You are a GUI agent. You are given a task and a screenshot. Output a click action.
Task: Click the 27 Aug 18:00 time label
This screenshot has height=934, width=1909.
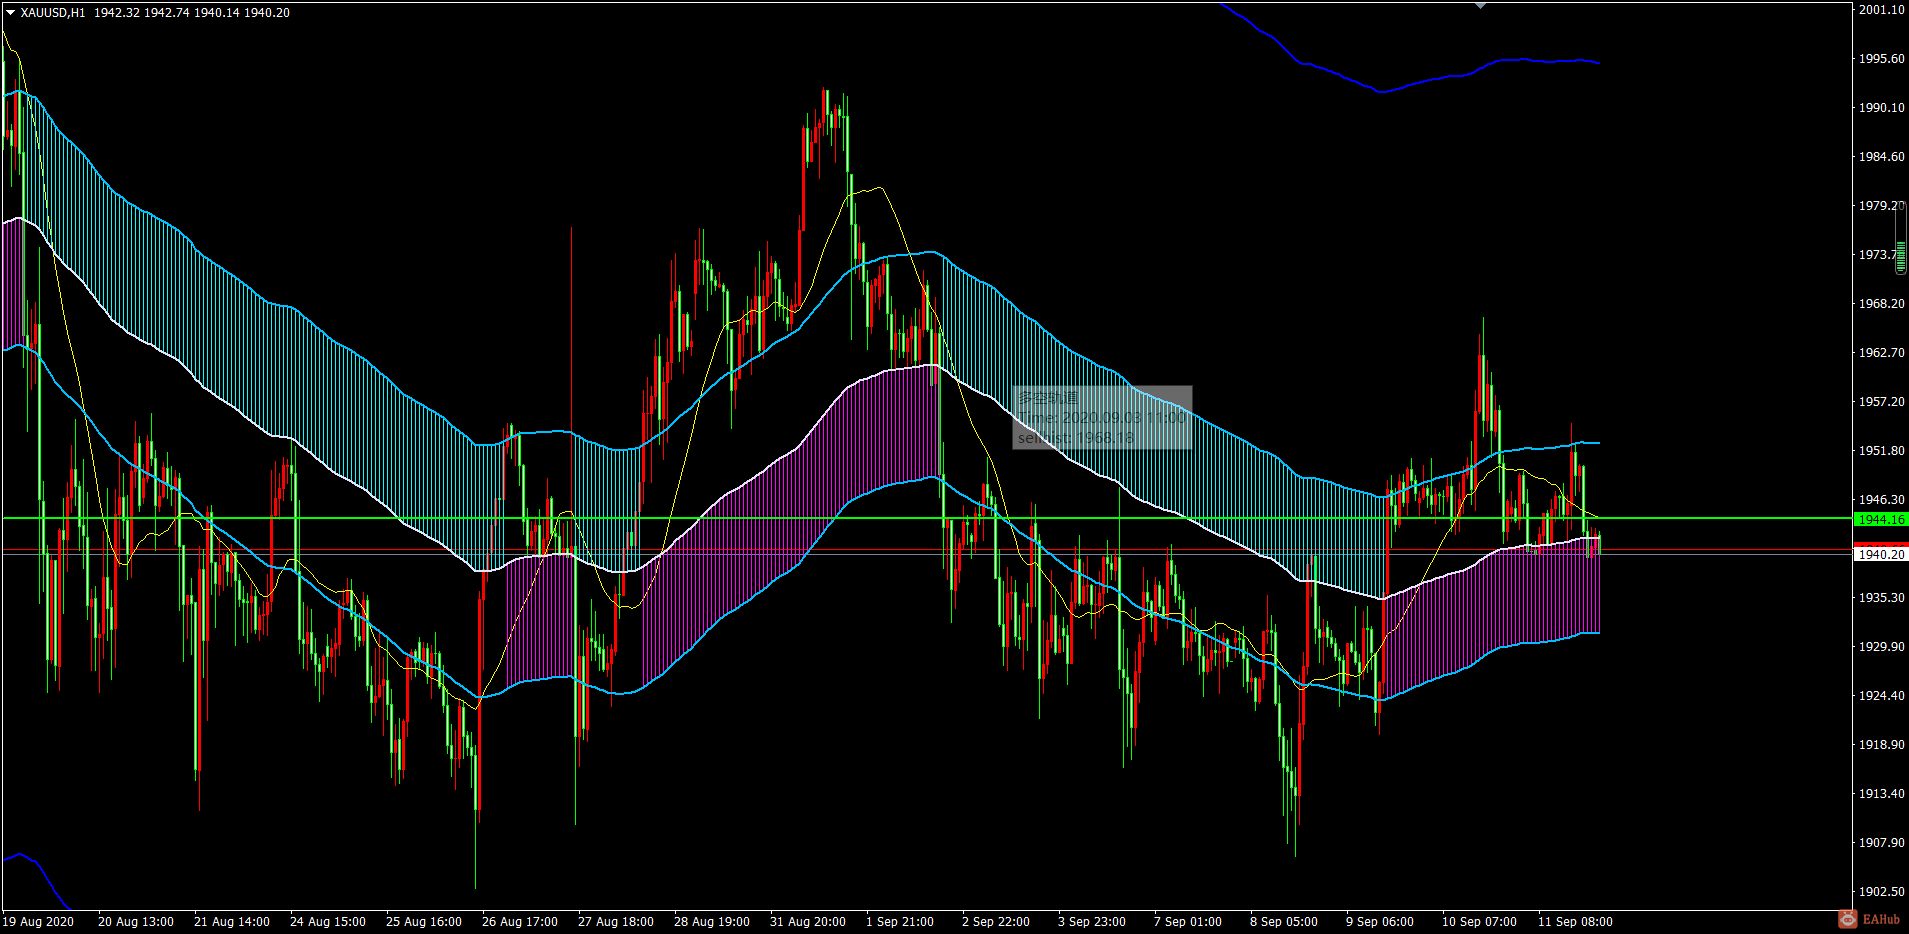616,922
